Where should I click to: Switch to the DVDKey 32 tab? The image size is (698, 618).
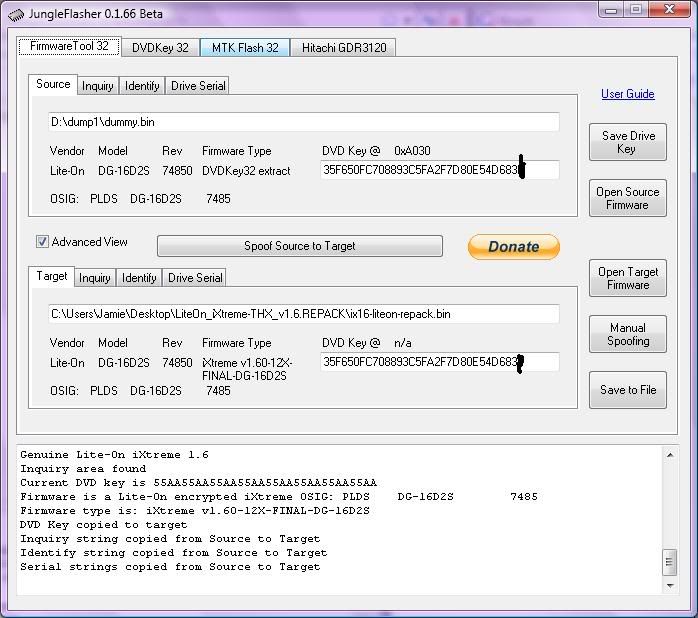160,47
